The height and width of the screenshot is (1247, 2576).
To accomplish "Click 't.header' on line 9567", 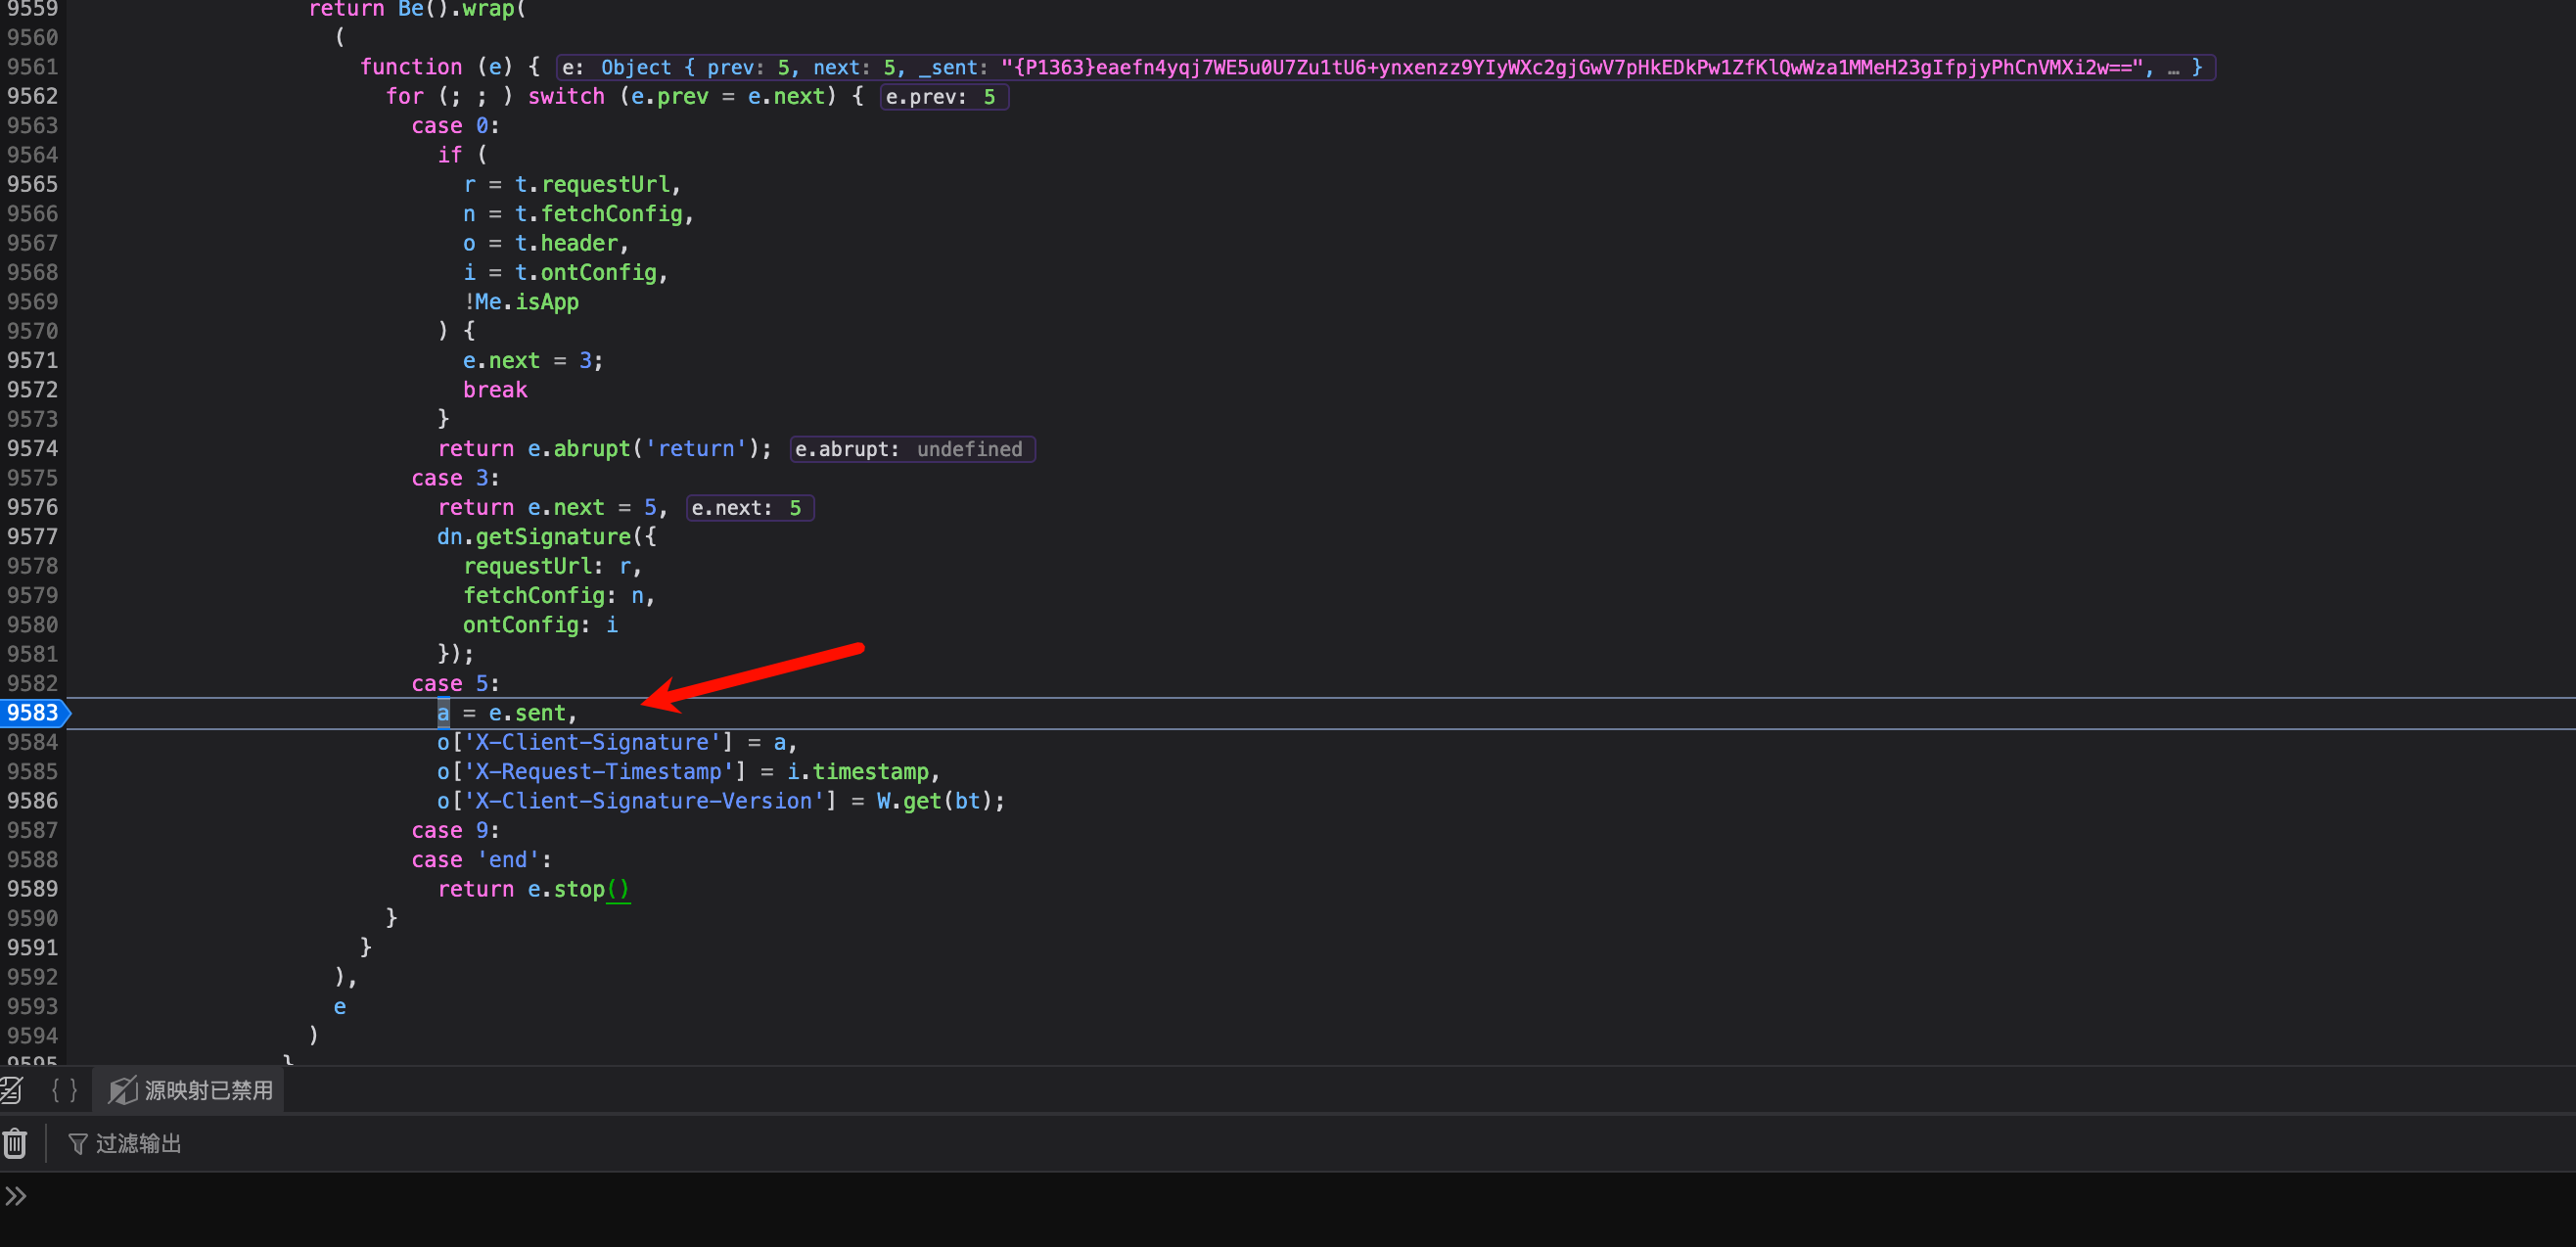I will (566, 243).
